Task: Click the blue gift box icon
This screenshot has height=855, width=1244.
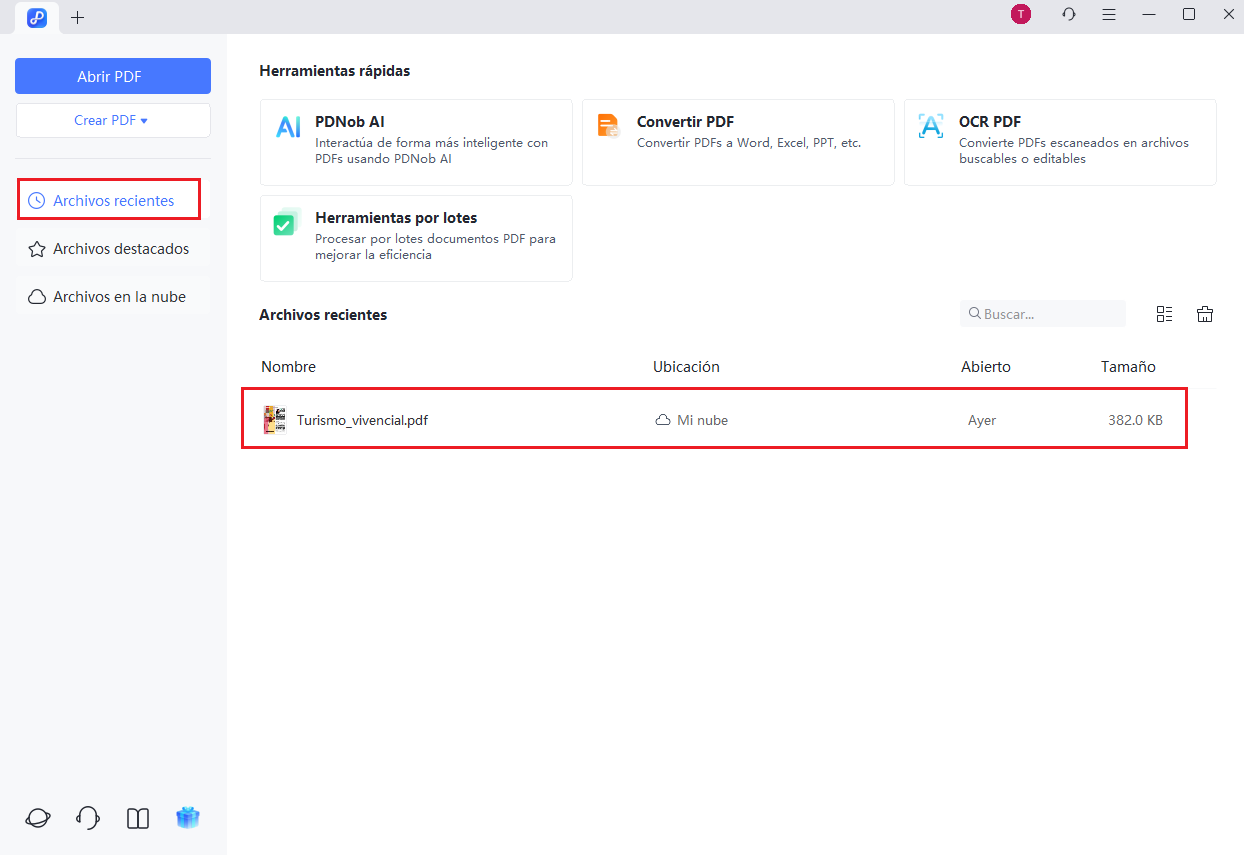Action: point(188,818)
